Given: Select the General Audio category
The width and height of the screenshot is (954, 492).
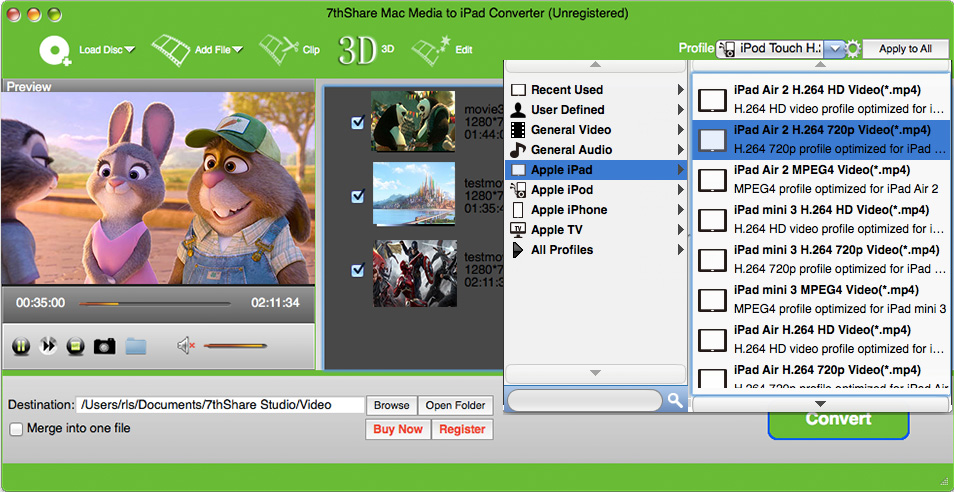Looking at the screenshot, I should point(596,150).
